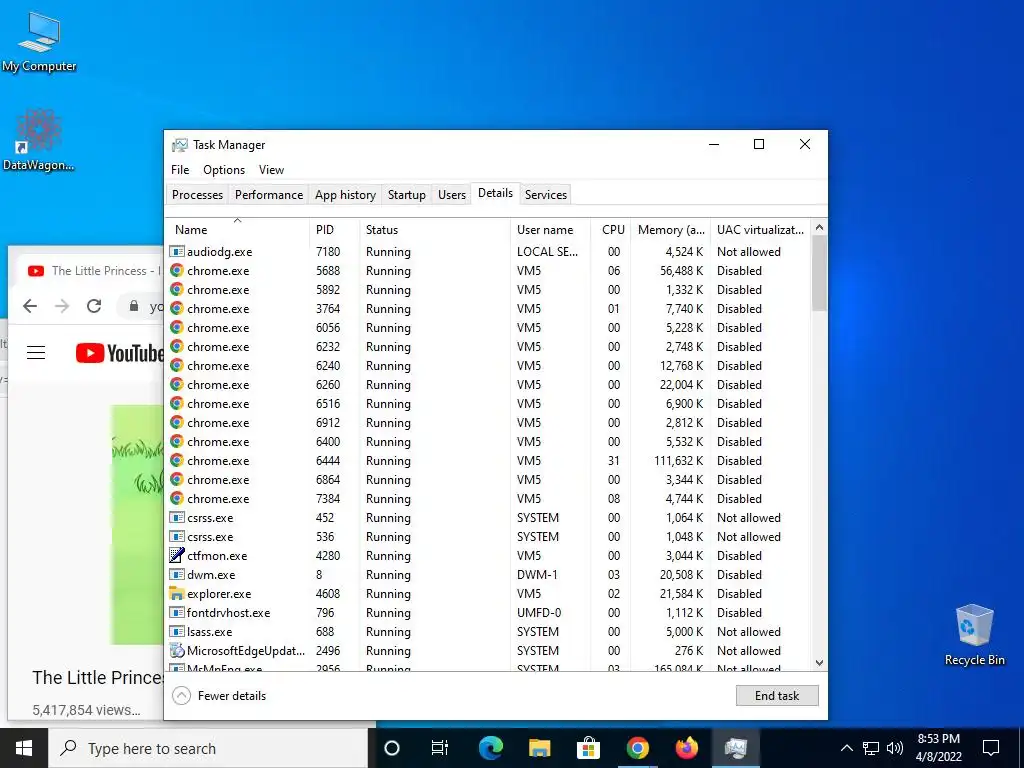
Task: Sort by Memory column header
Action: 671,229
